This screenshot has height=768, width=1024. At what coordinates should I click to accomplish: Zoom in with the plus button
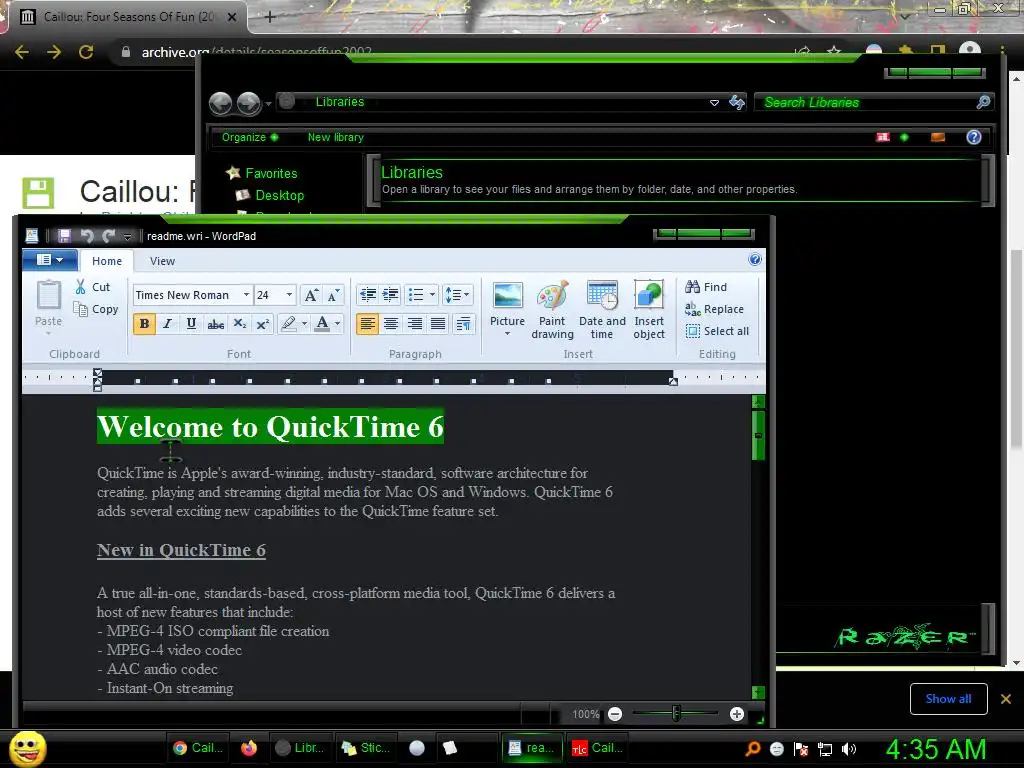click(x=737, y=714)
